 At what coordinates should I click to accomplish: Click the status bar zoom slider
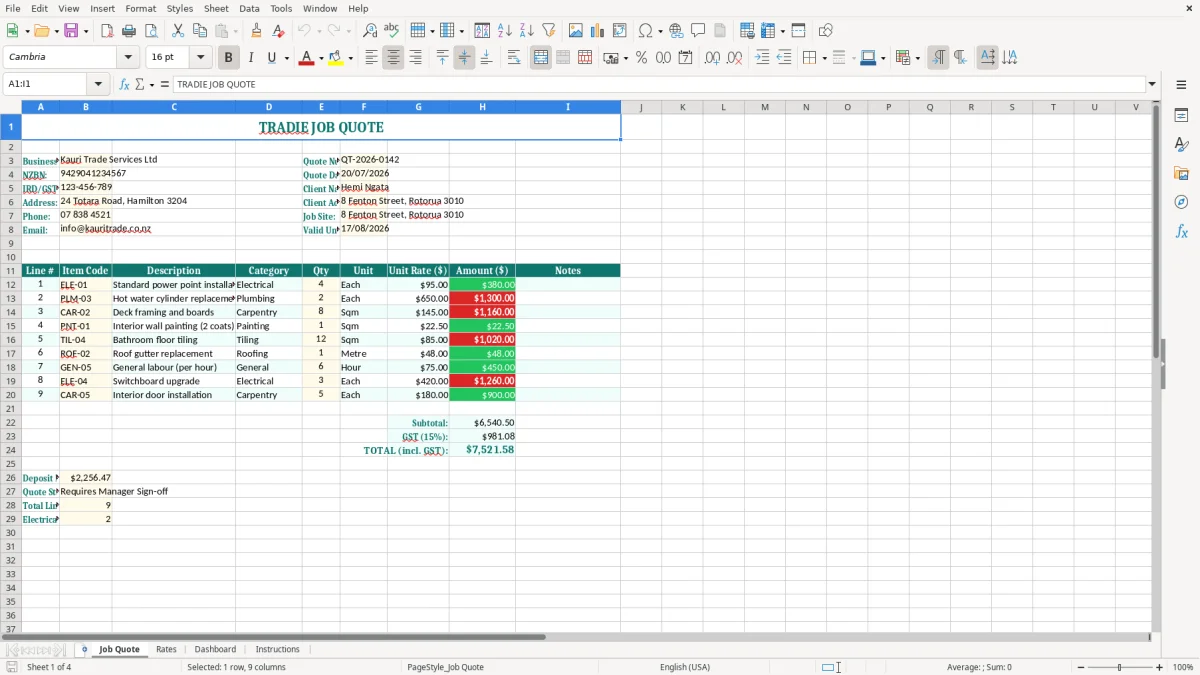pos(1120,667)
